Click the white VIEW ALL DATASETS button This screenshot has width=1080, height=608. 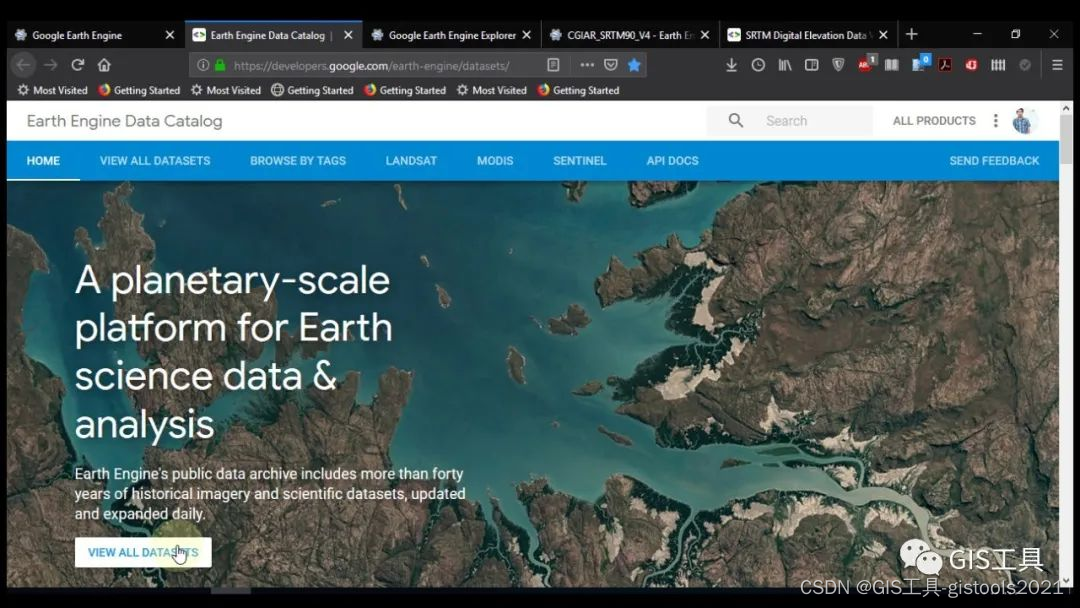(x=143, y=552)
